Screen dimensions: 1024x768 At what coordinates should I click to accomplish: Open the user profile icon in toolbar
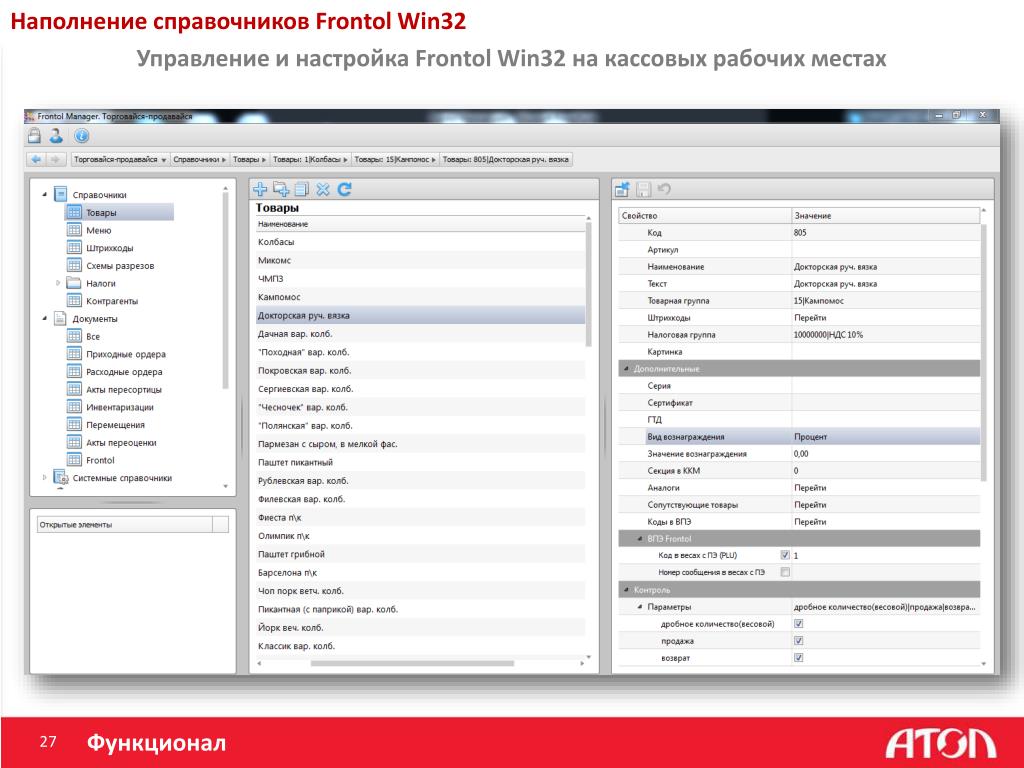(x=57, y=136)
